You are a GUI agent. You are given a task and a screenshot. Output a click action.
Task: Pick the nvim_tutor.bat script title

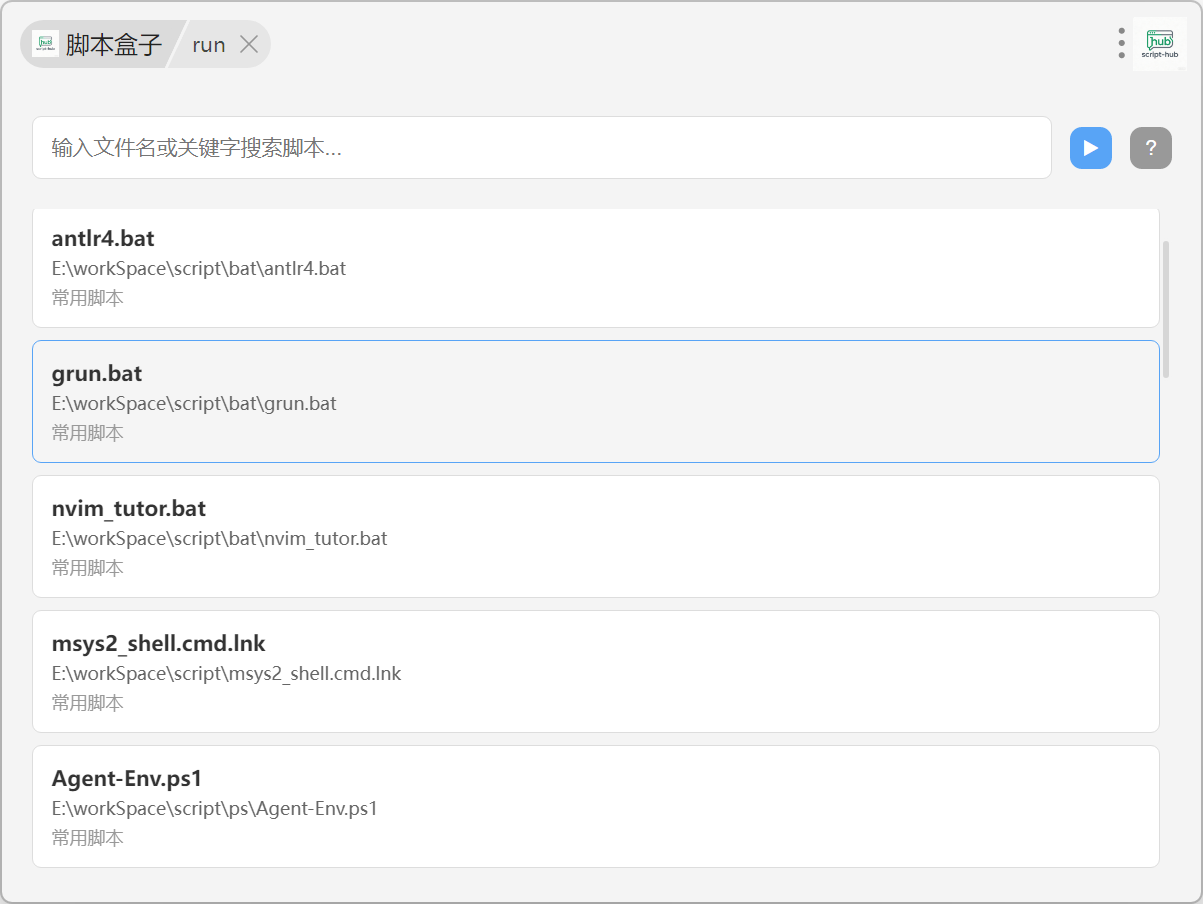click(x=129, y=509)
